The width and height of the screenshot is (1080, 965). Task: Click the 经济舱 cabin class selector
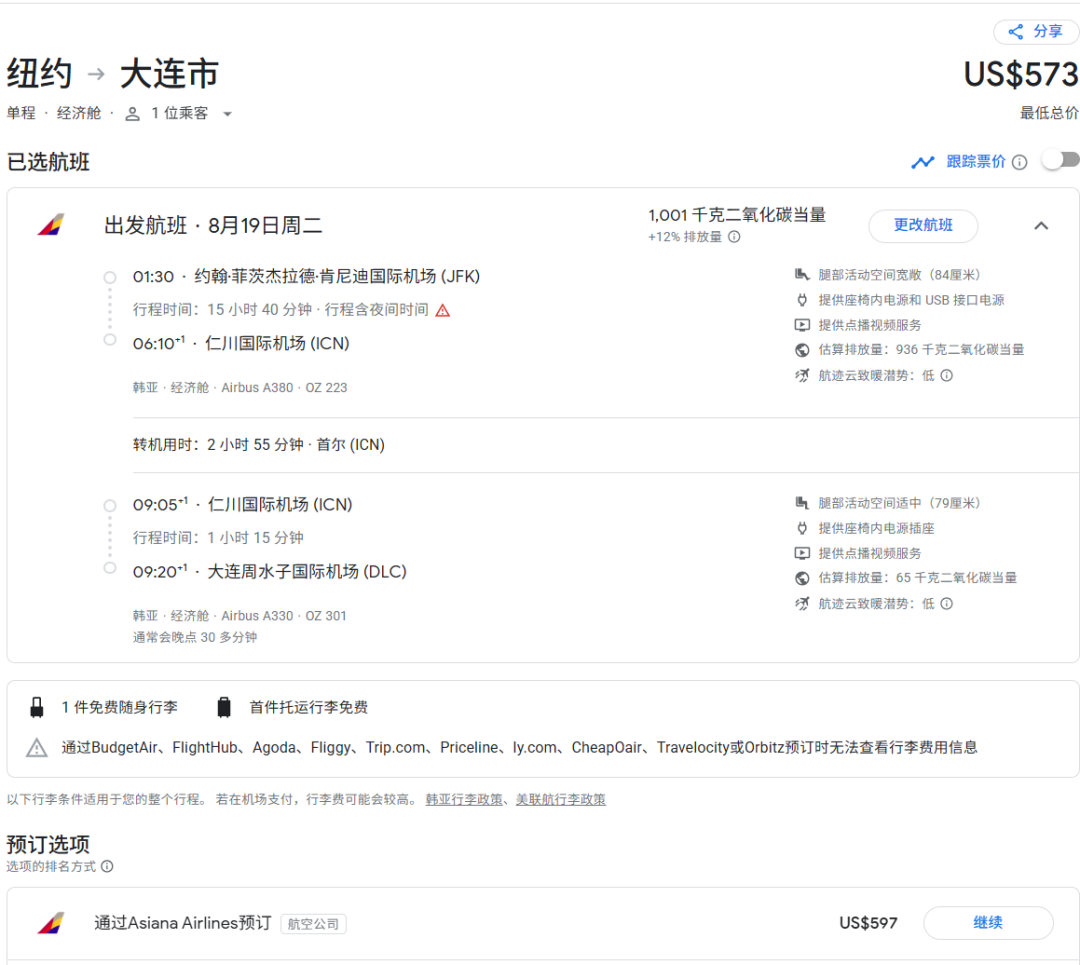79,114
